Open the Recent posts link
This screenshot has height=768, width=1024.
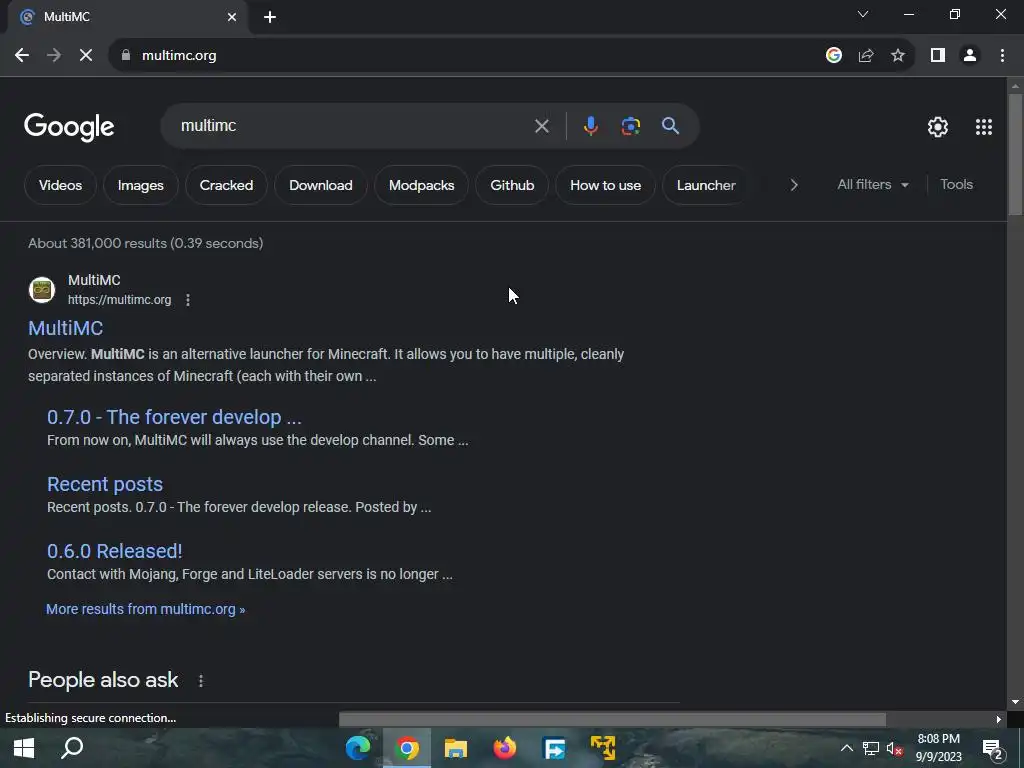104,485
